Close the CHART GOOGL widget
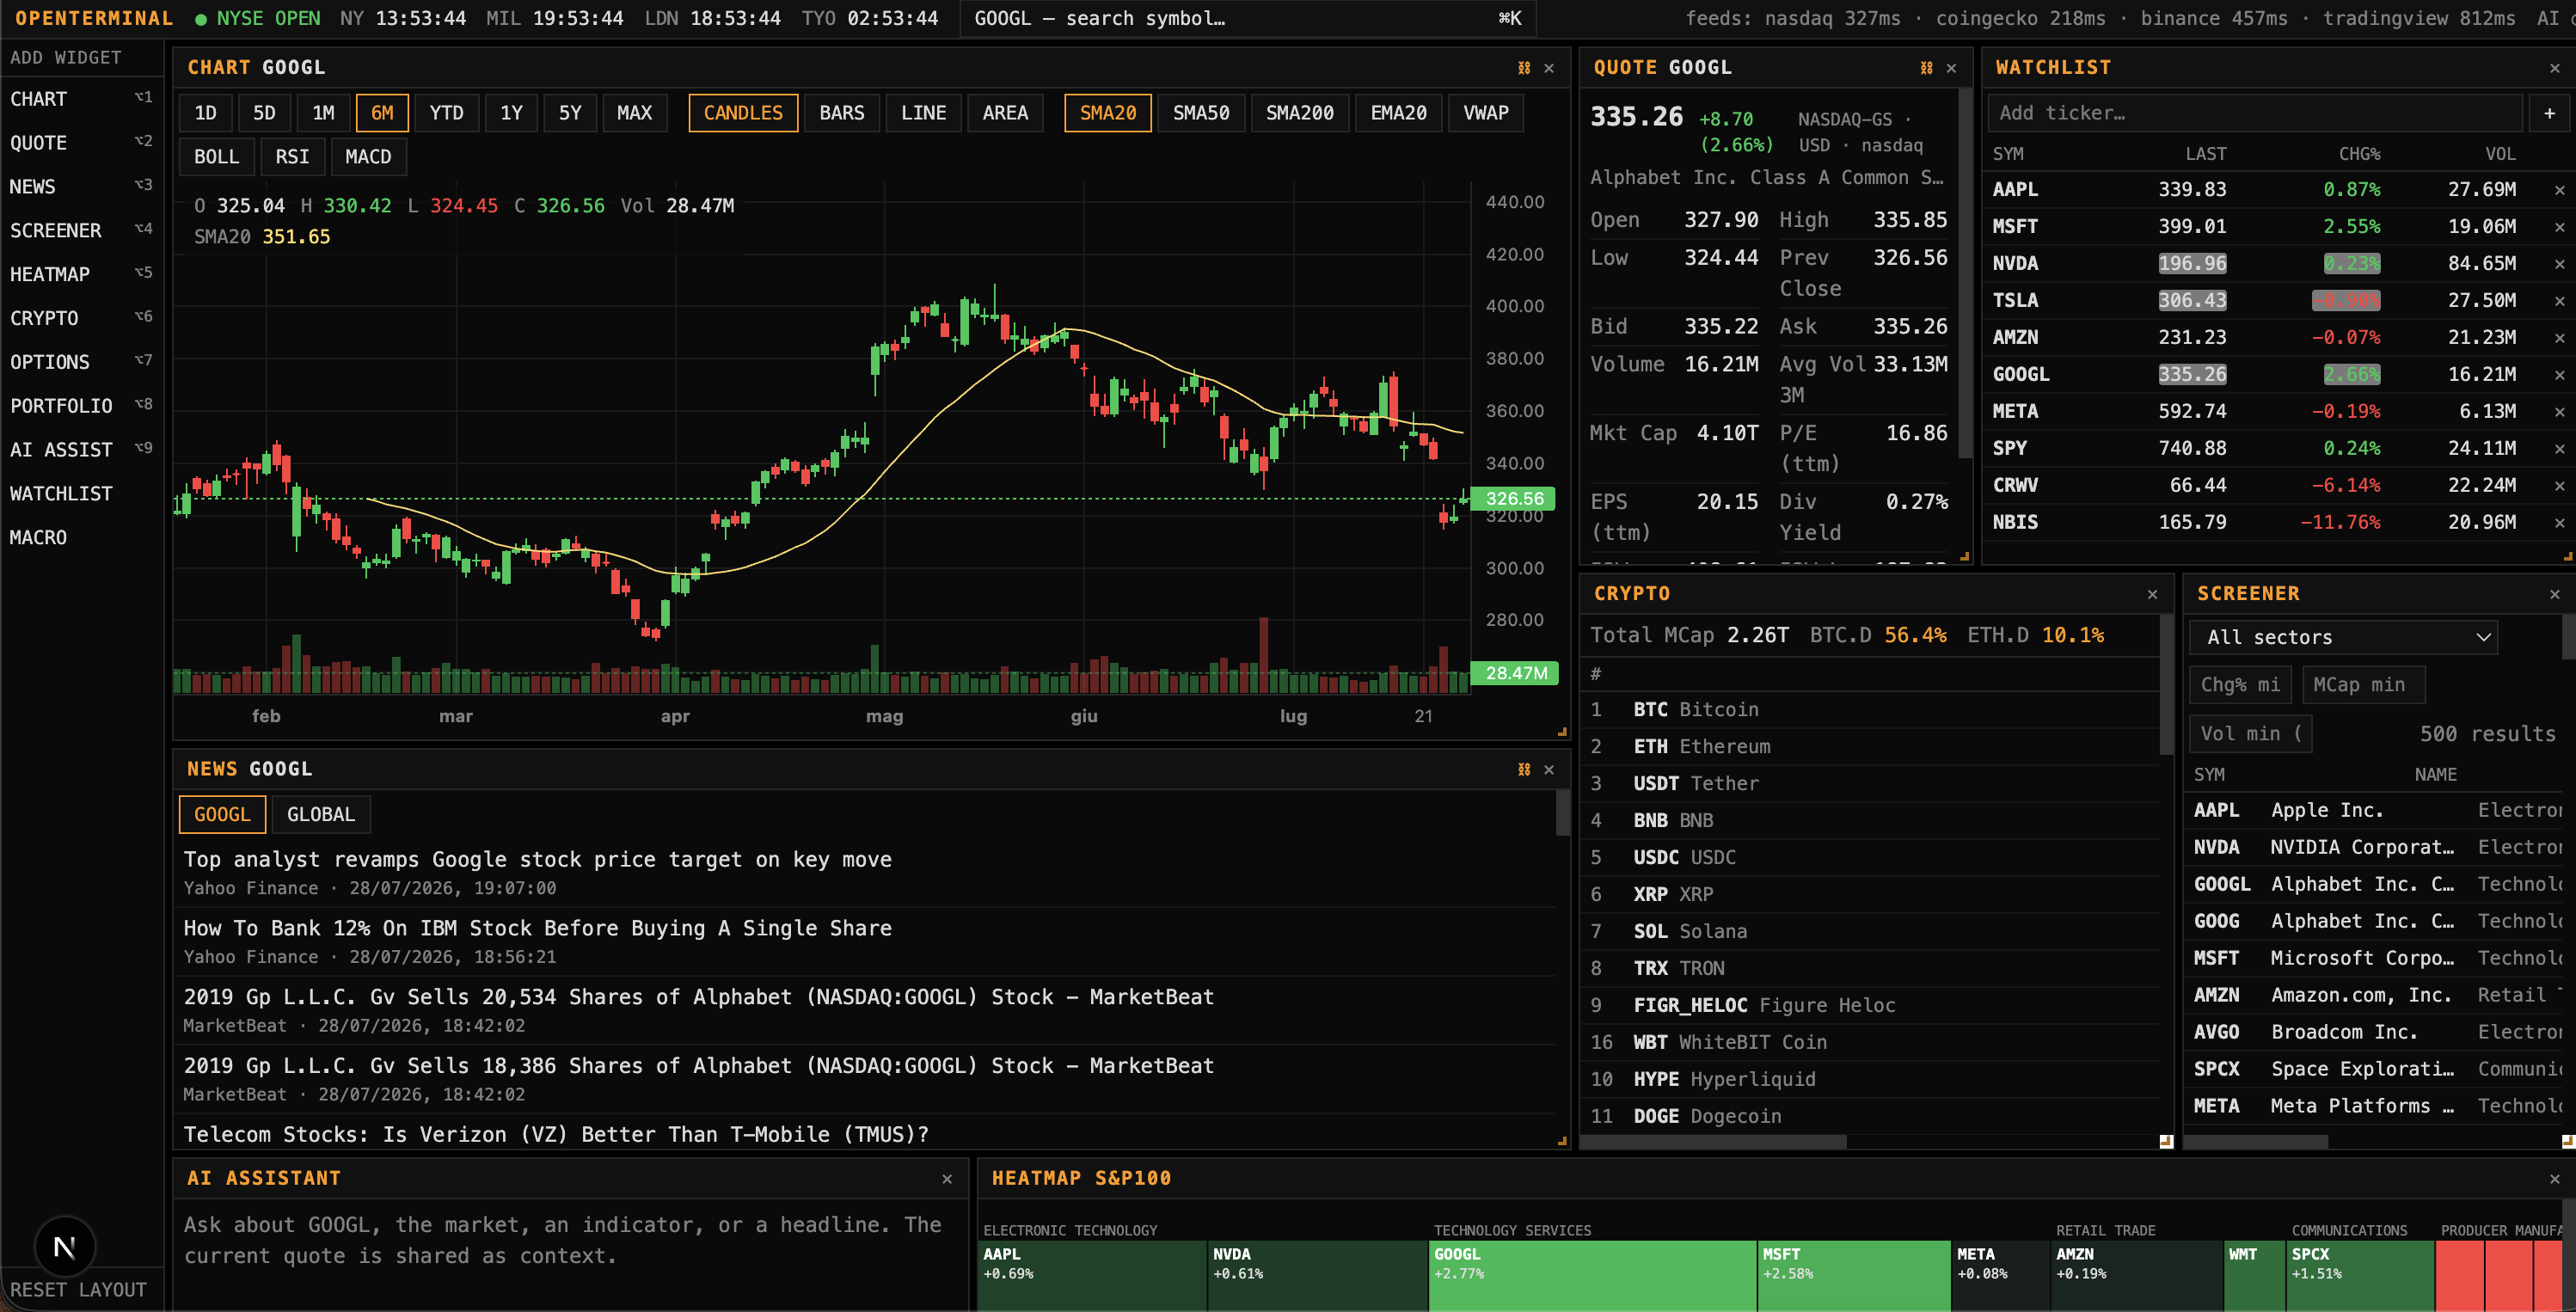2576x1312 pixels. pos(1549,68)
